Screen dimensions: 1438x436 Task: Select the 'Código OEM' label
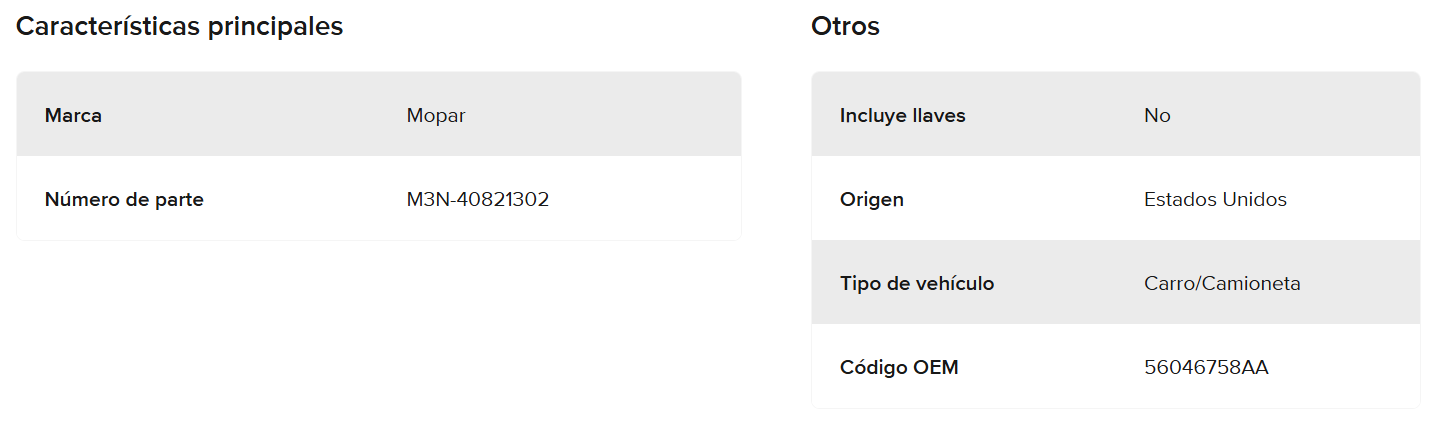(x=899, y=368)
